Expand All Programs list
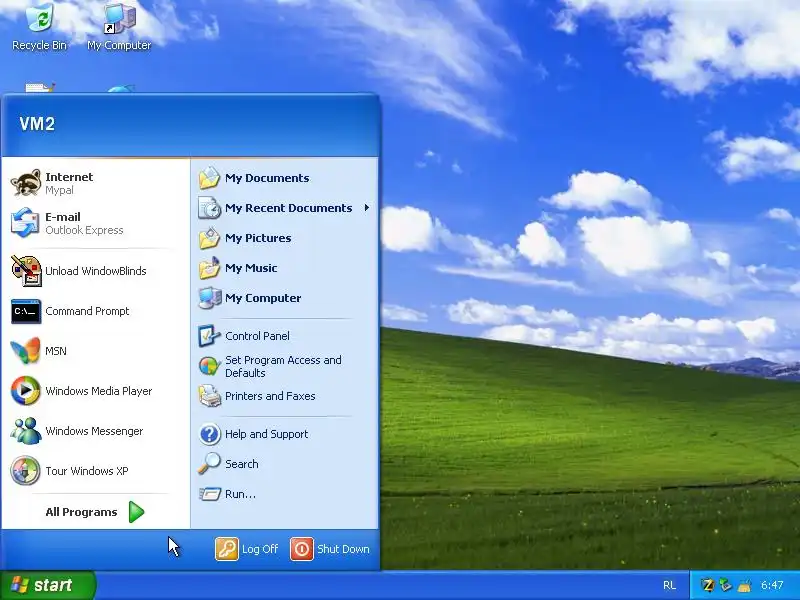This screenshot has width=800, height=600. [x=95, y=512]
